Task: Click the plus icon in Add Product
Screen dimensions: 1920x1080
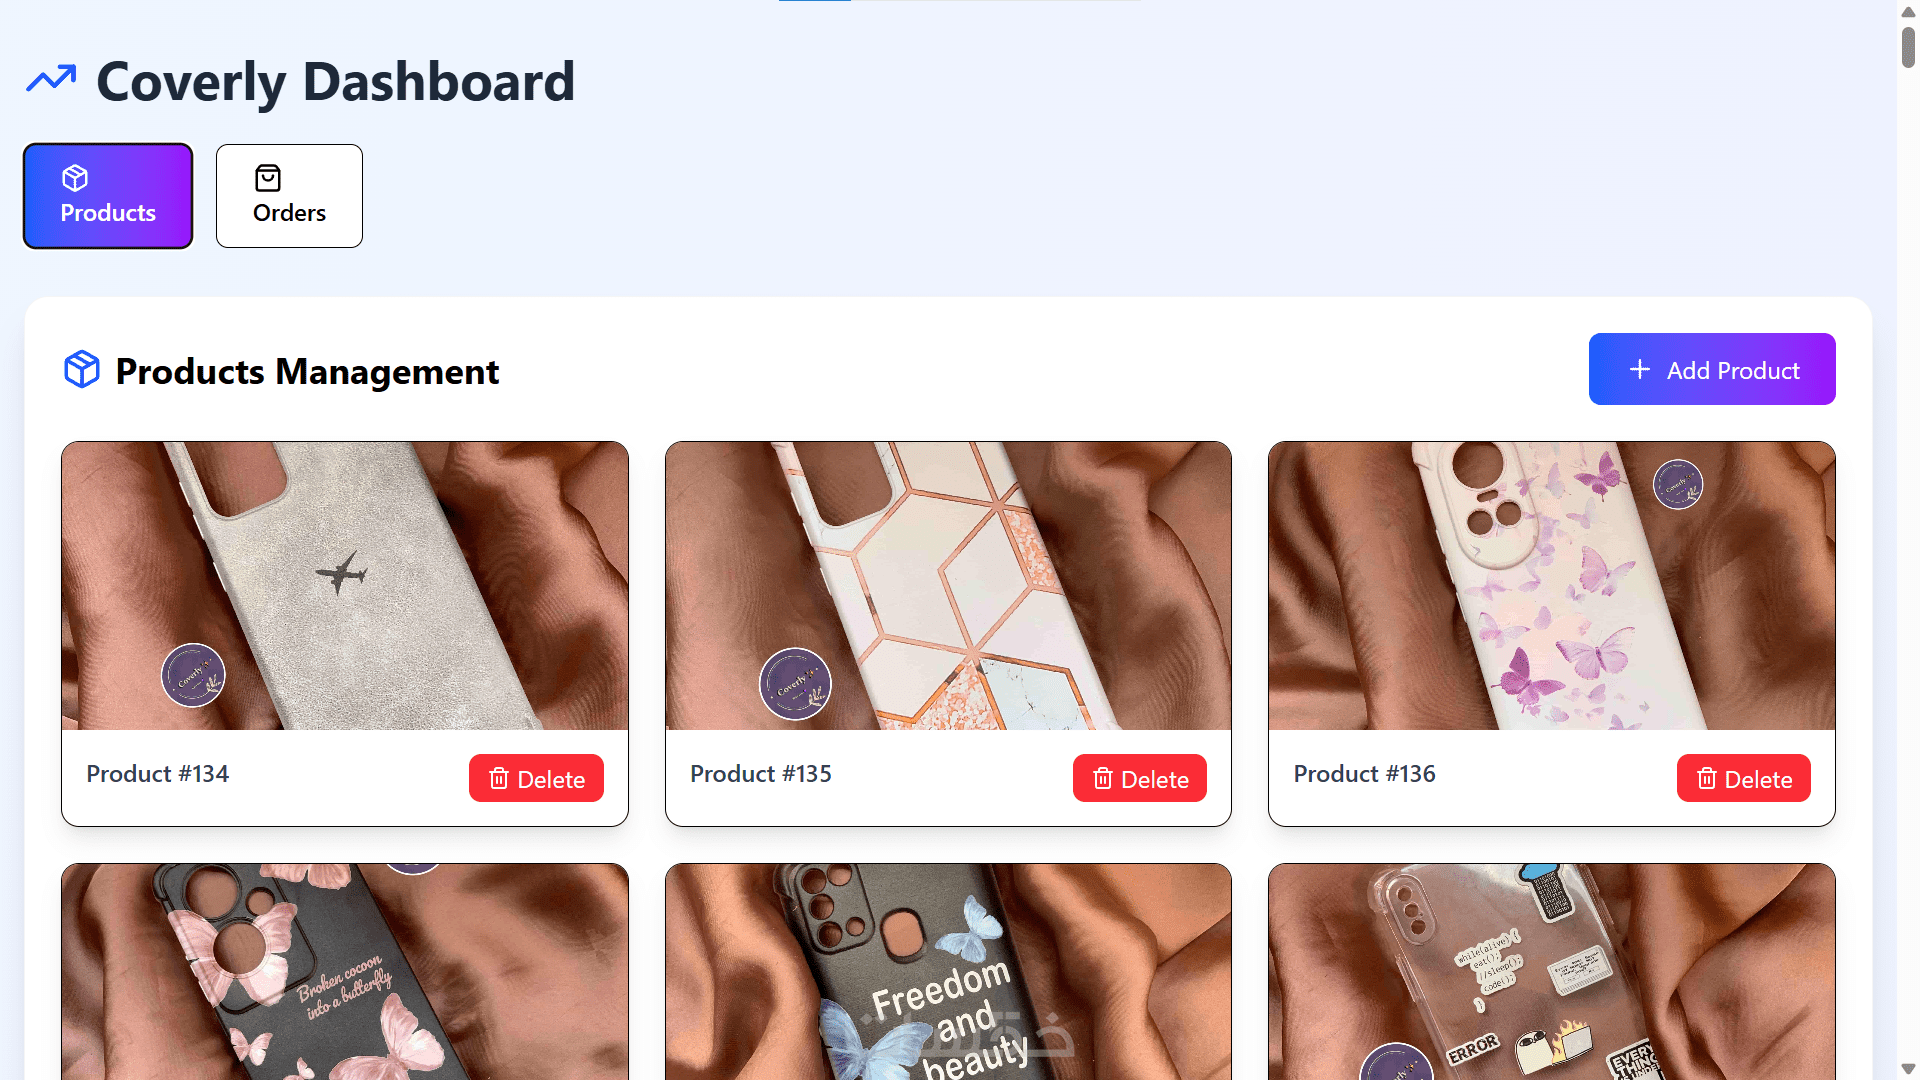Action: (1640, 369)
